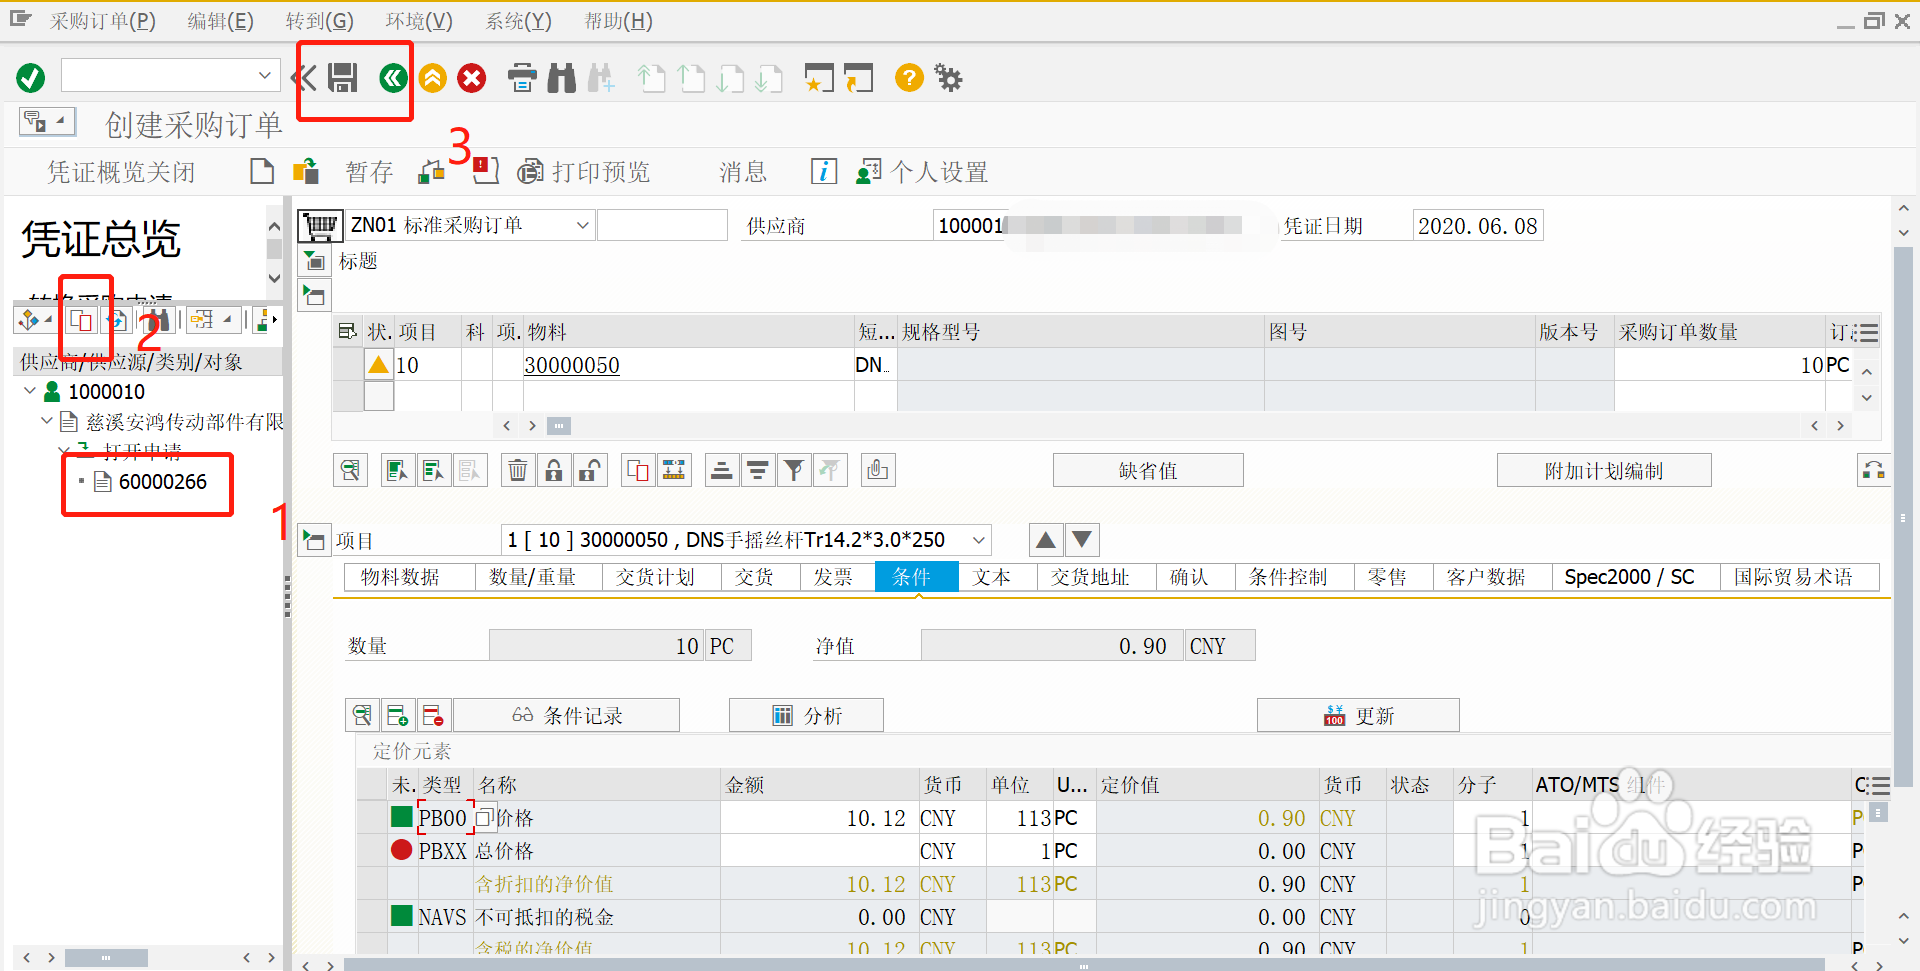Image resolution: width=1920 pixels, height=971 pixels.
Task: Click the paperclip attachment icon in item toolbar
Action: click(878, 470)
